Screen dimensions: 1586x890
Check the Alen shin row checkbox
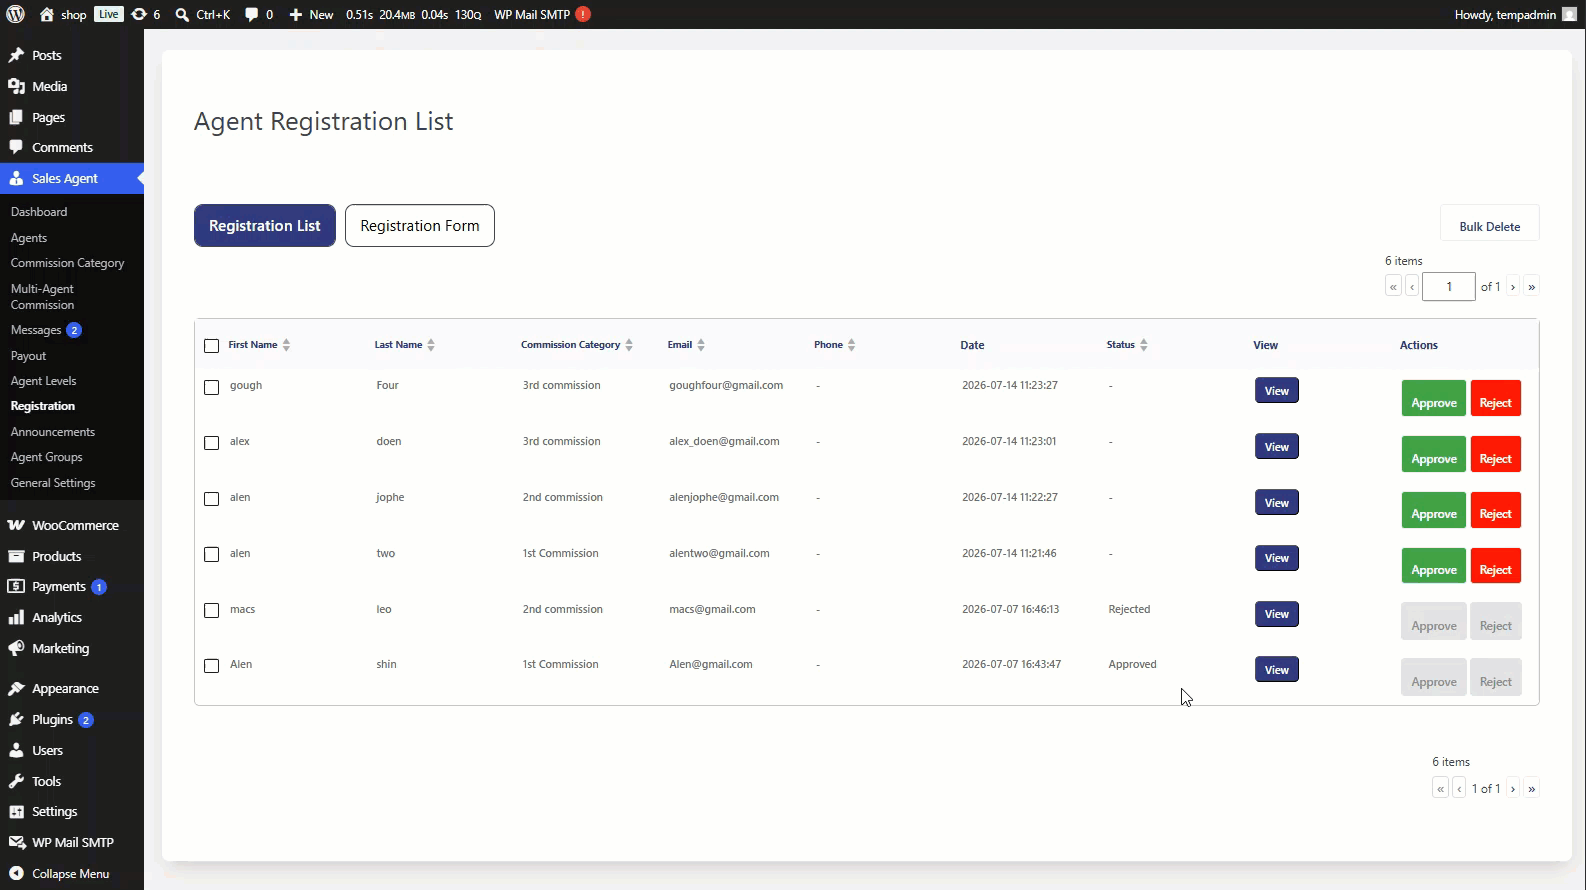pyautogui.click(x=211, y=666)
